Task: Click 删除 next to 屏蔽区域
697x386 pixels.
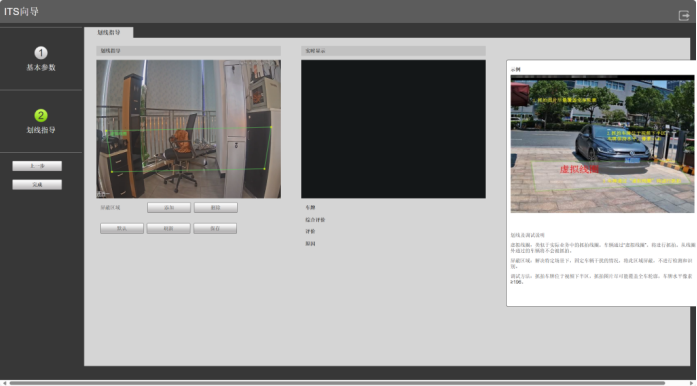Action: tap(216, 208)
